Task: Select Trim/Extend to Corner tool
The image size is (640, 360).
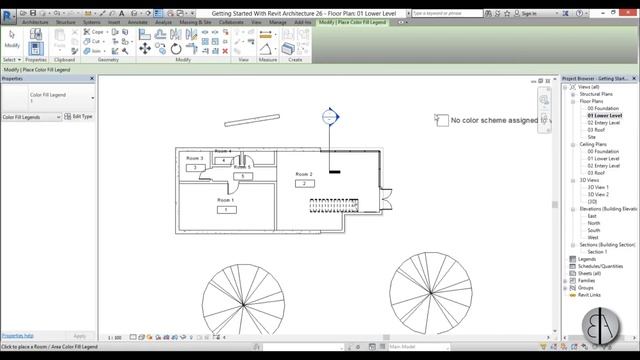Action: 191,49
